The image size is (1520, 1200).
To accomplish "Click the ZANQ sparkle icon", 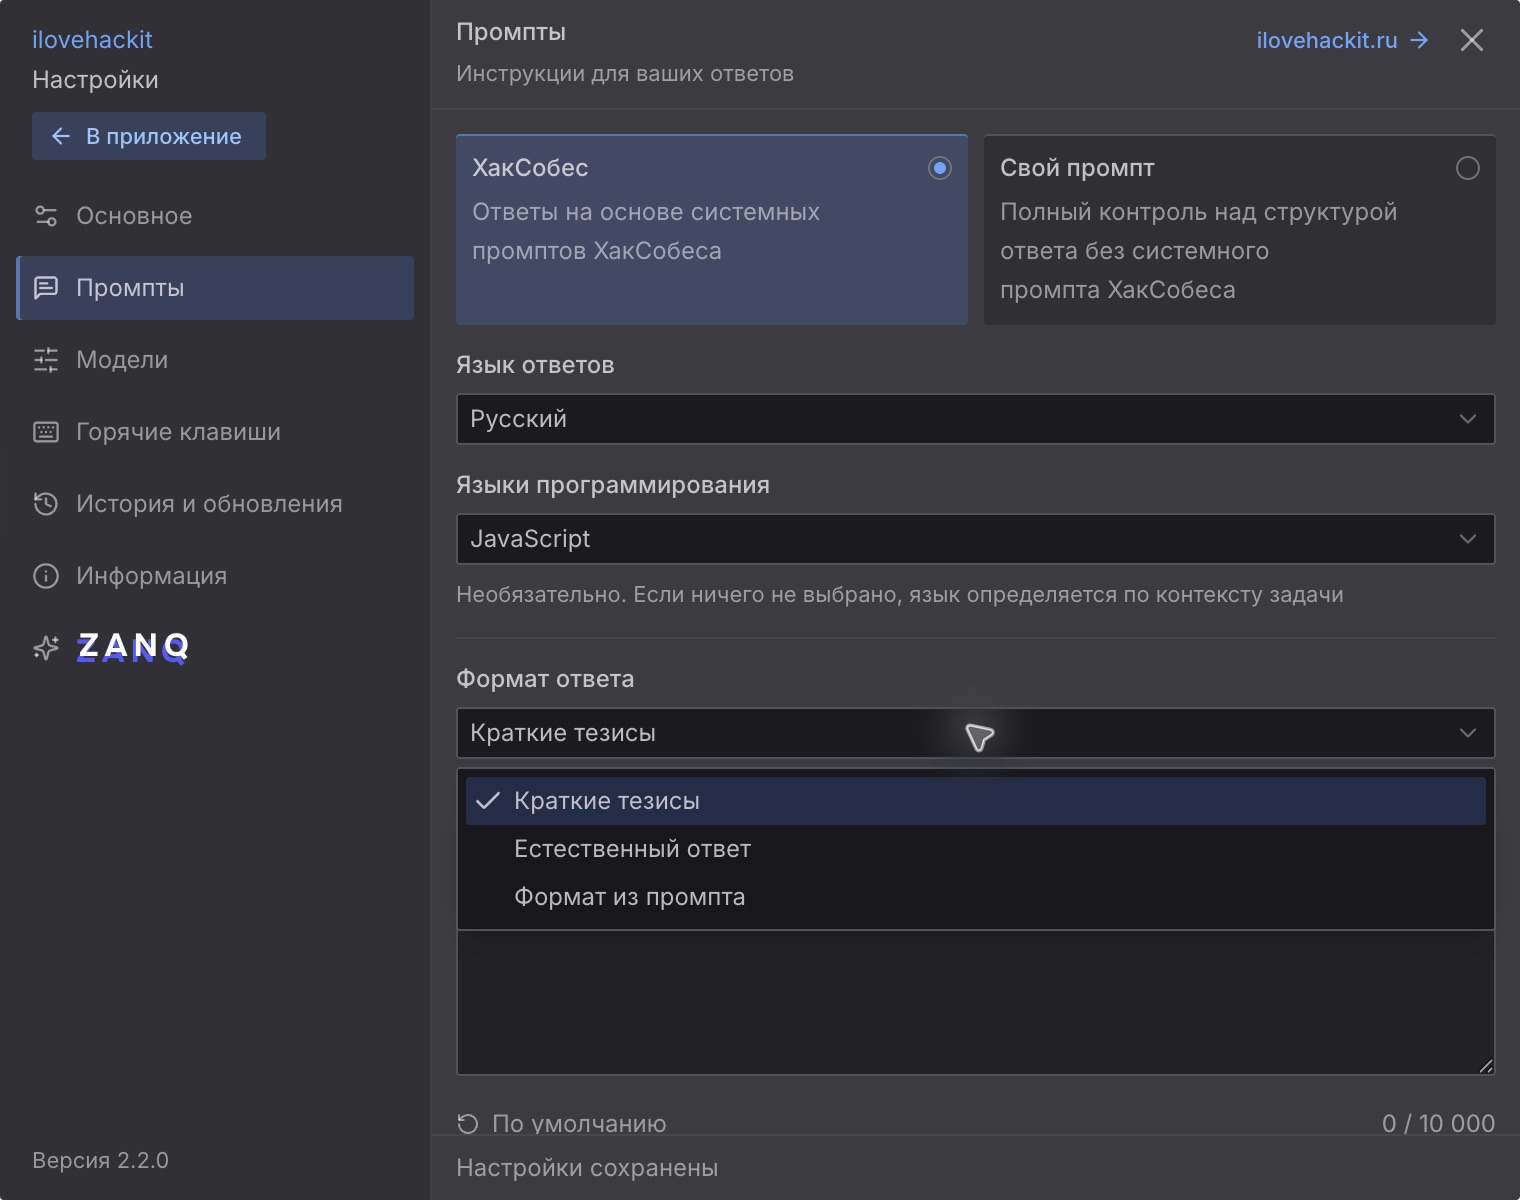I will click(46, 648).
